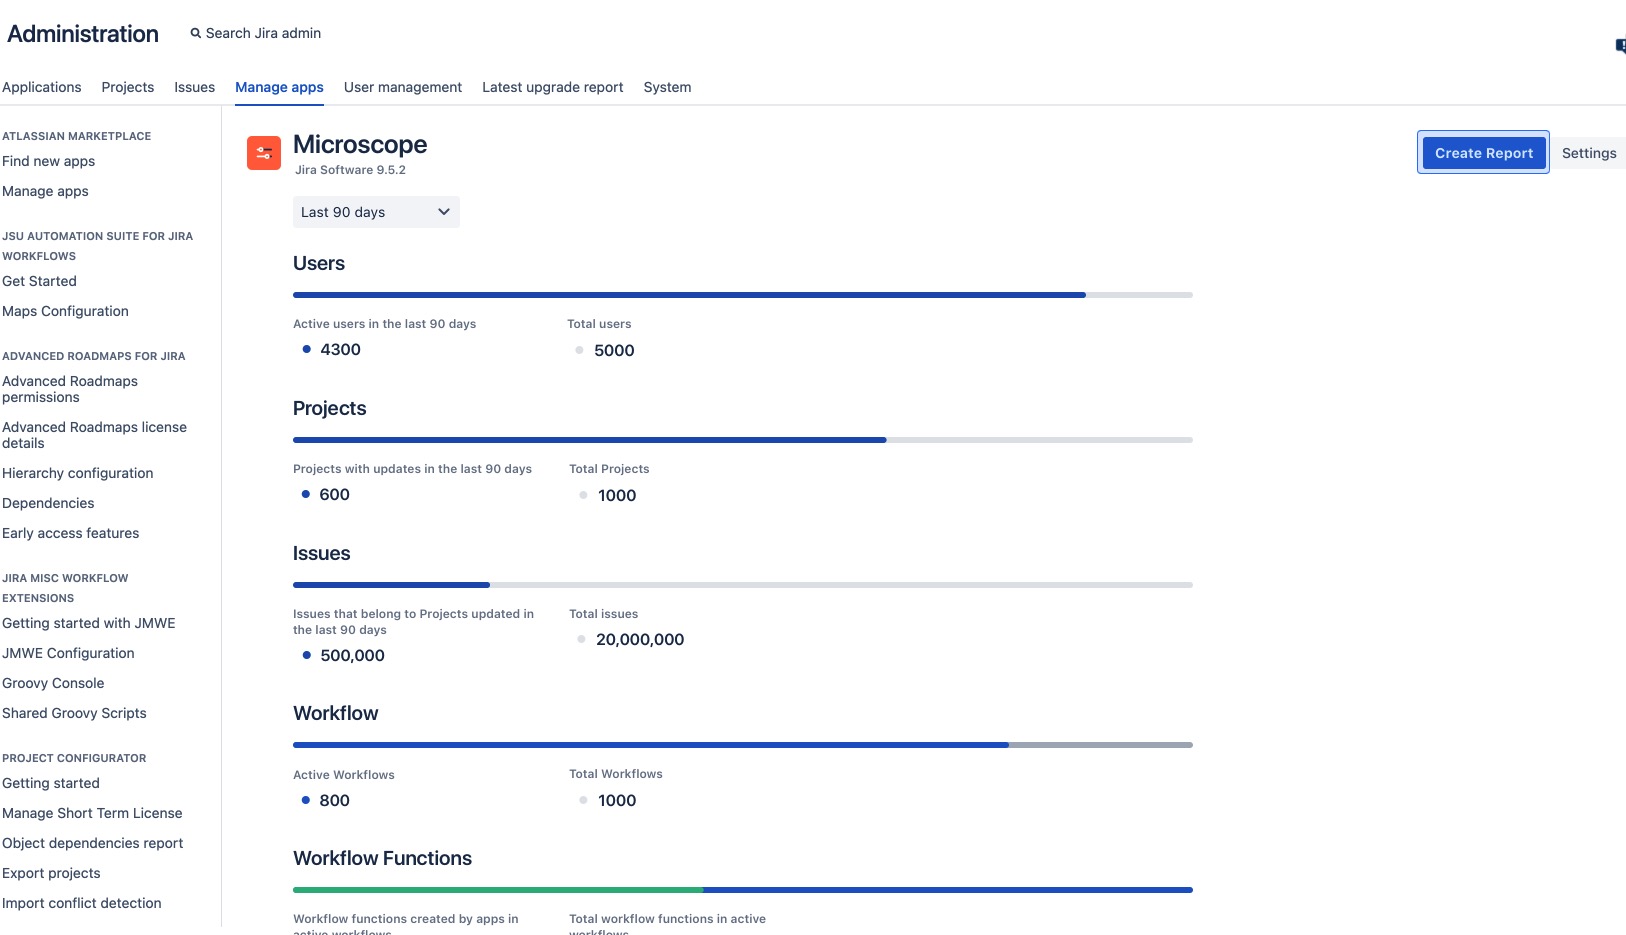Switch to the Projects tab
Viewport: 1626px width, 935px height.
[x=128, y=87]
